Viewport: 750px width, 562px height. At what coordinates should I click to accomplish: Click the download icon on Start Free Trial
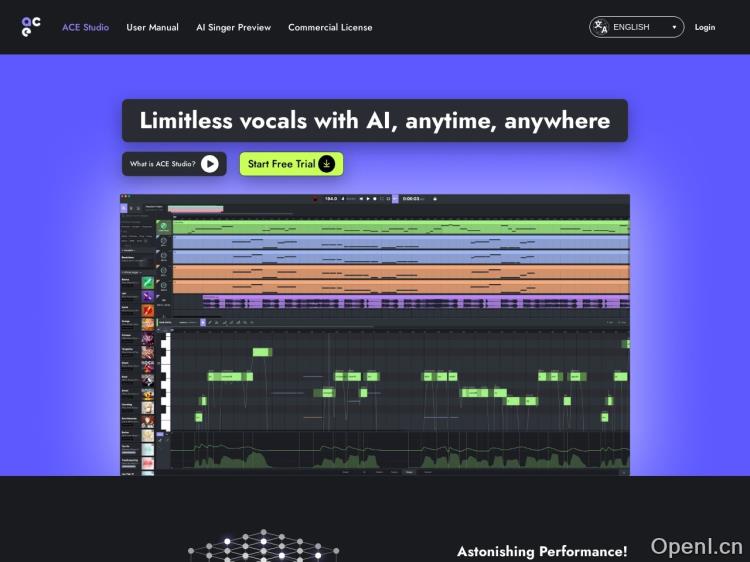point(326,164)
